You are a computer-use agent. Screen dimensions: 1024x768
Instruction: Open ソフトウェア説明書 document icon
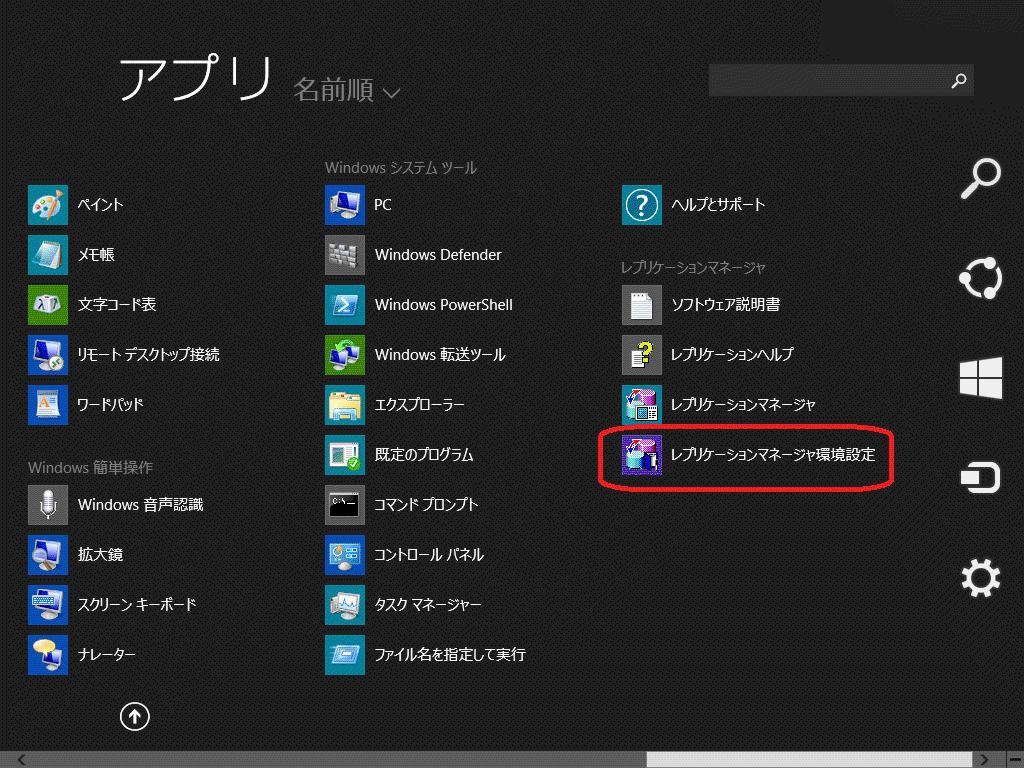click(642, 305)
